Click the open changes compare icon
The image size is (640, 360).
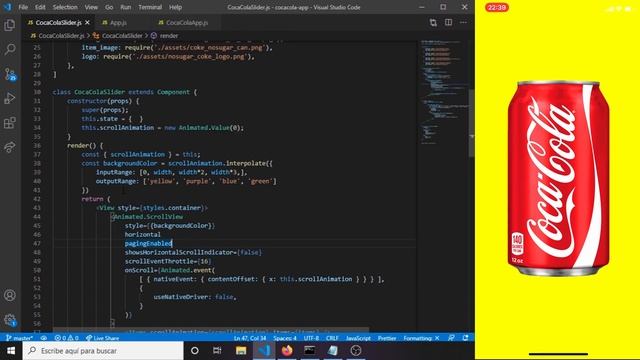pyautogui.click(x=433, y=22)
